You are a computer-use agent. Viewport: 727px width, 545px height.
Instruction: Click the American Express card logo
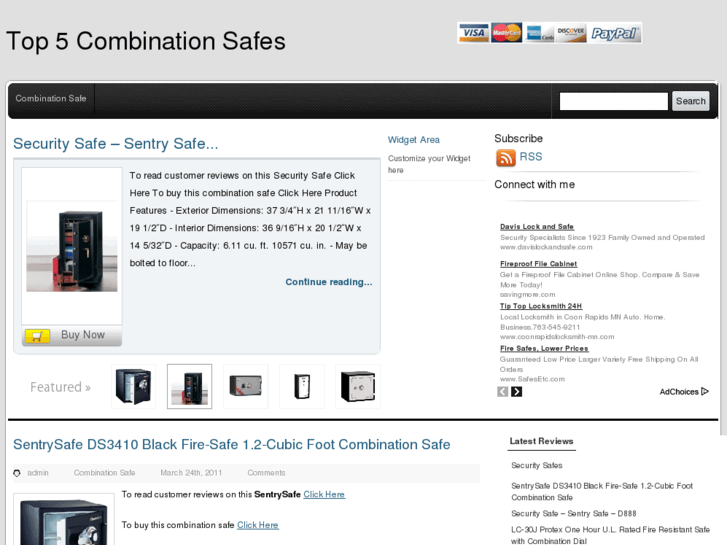pos(539,33)
